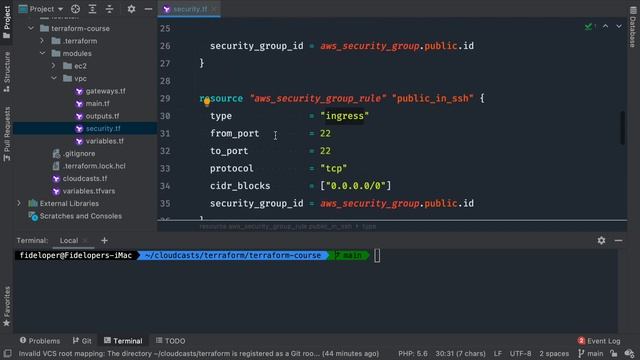The height and width of the screenshot is (360, 640).
Task: Select the Local terminal tab
Action: click(x=69, y=240)
